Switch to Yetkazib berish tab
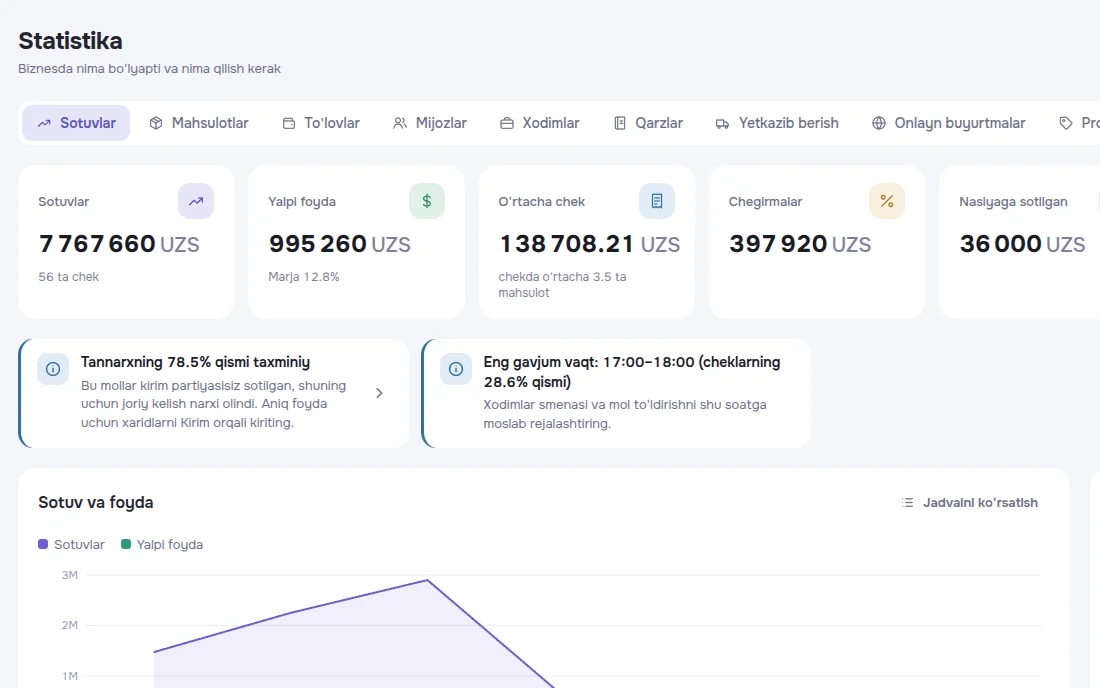 777,123
